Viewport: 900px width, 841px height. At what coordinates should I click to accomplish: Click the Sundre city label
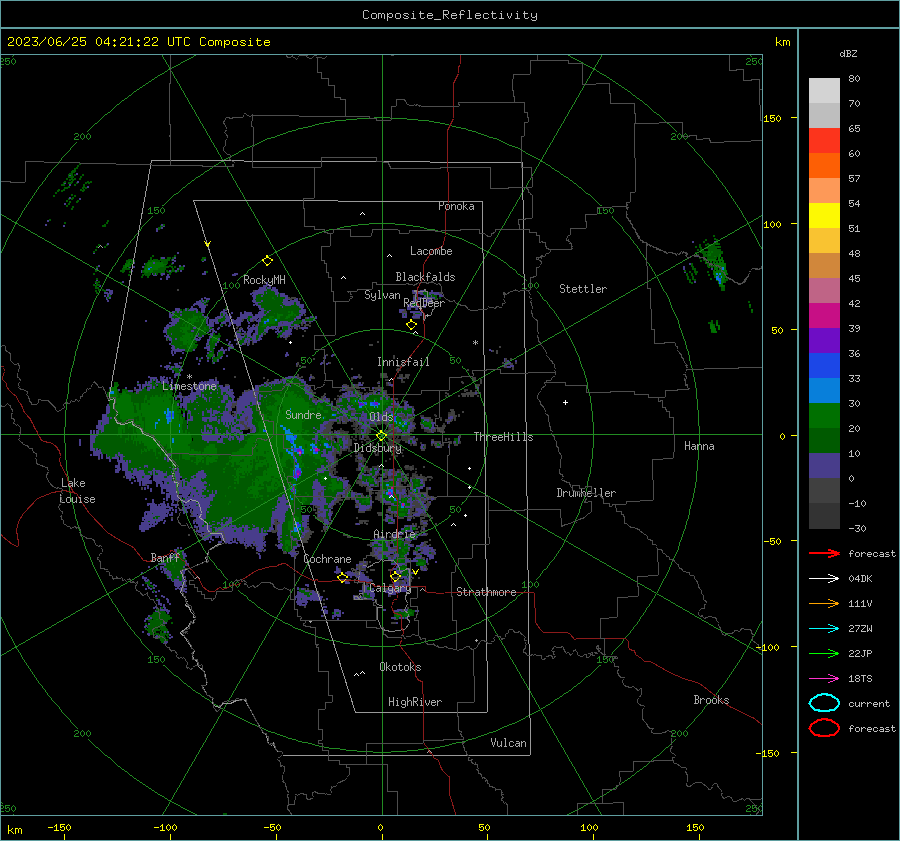(303, 414)
